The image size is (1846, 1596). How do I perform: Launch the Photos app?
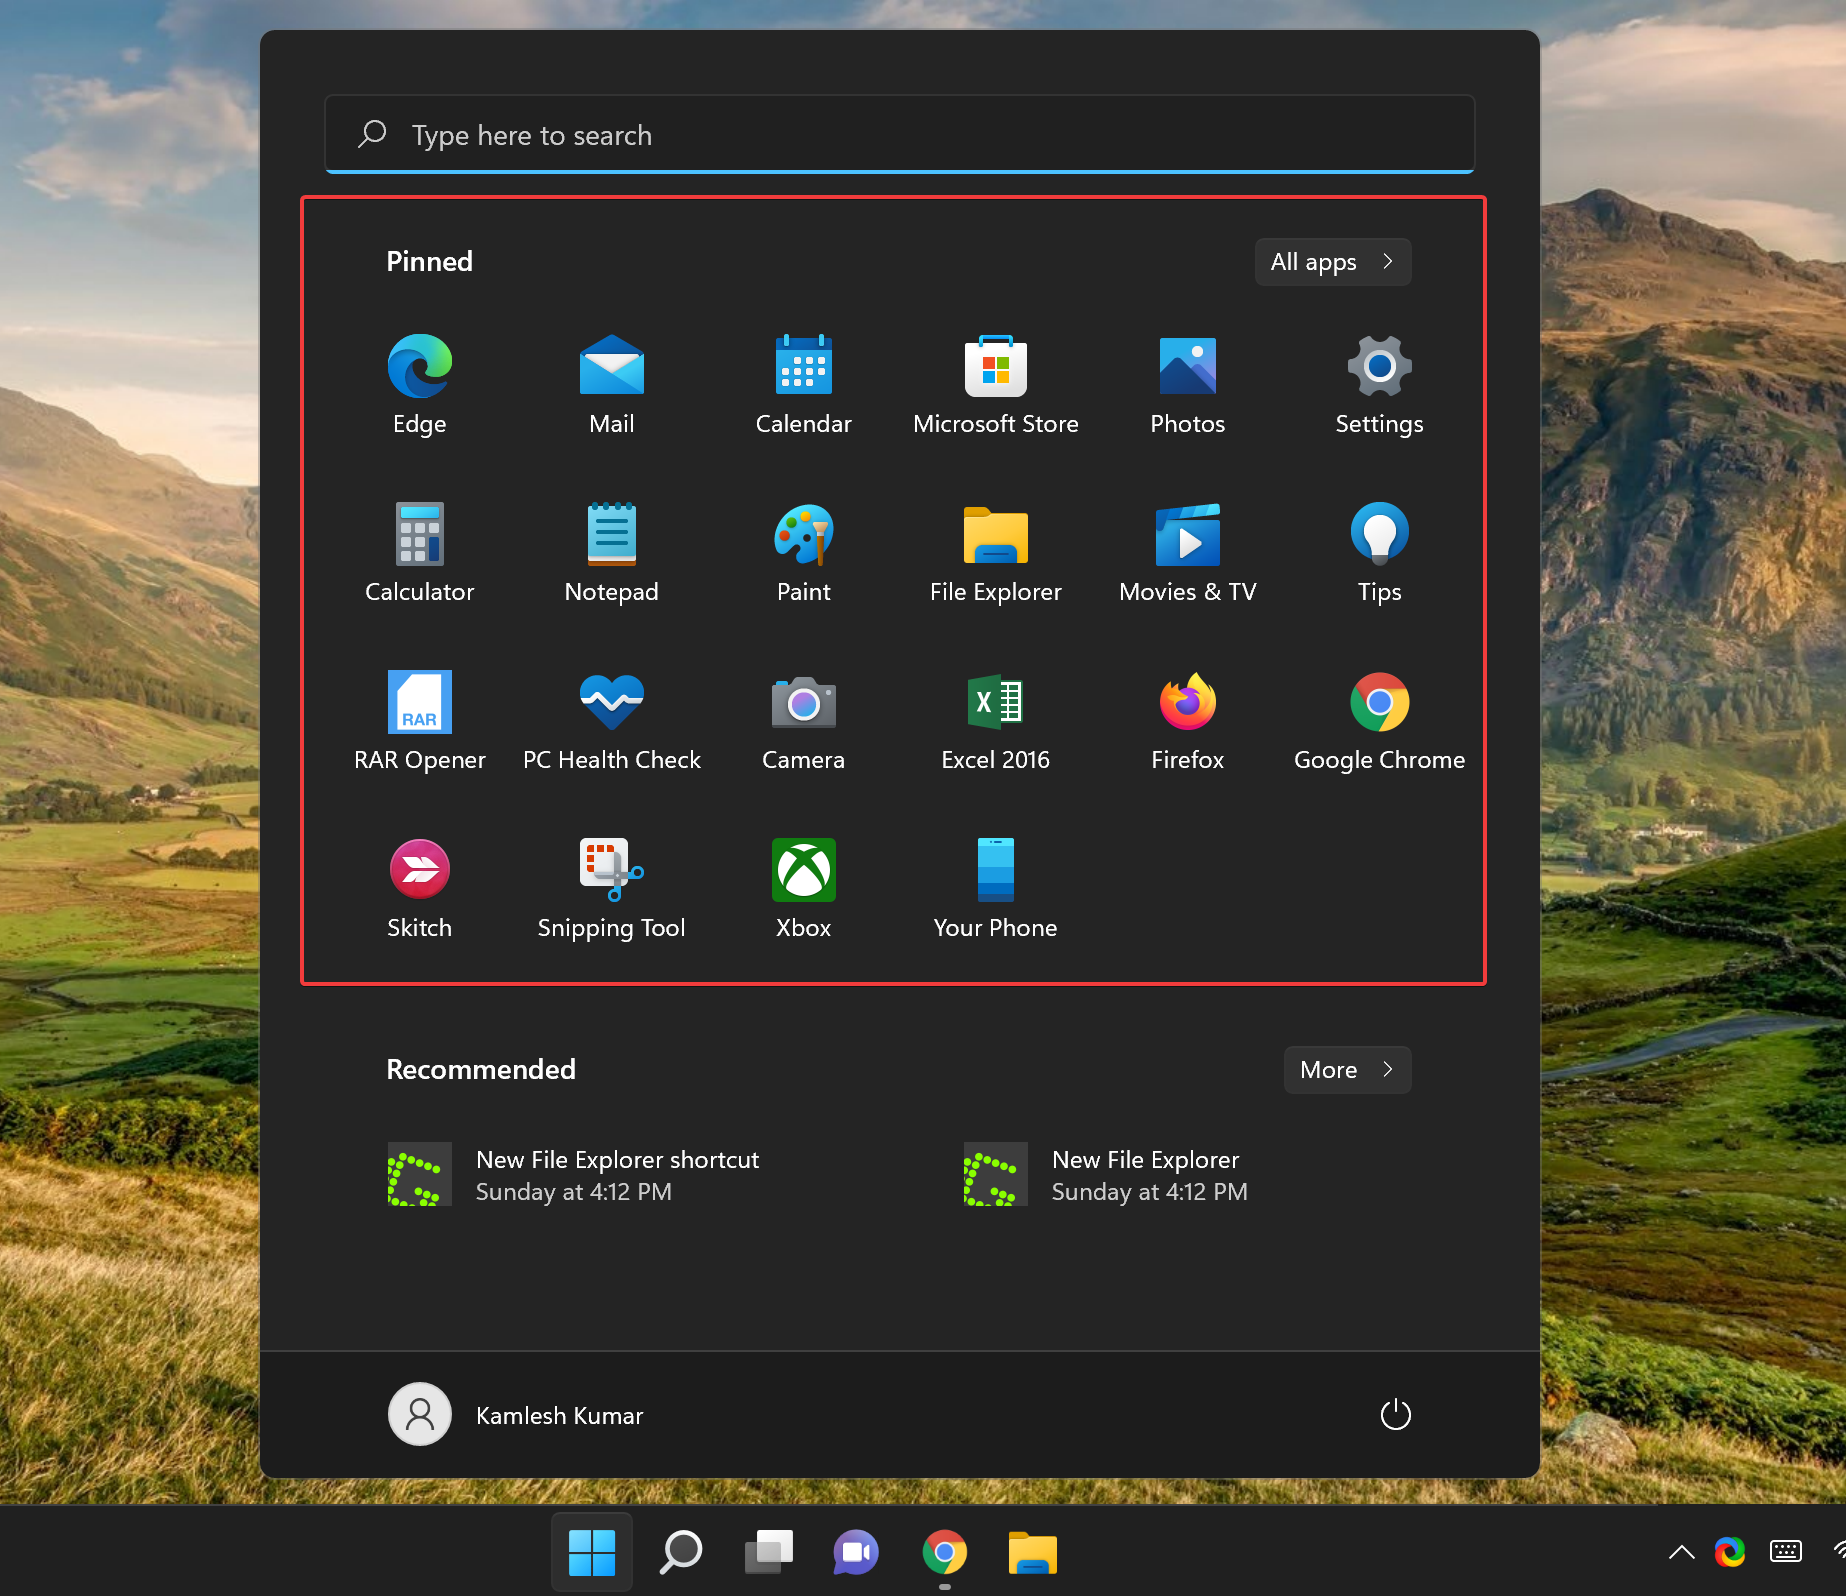pos(1187,385)
